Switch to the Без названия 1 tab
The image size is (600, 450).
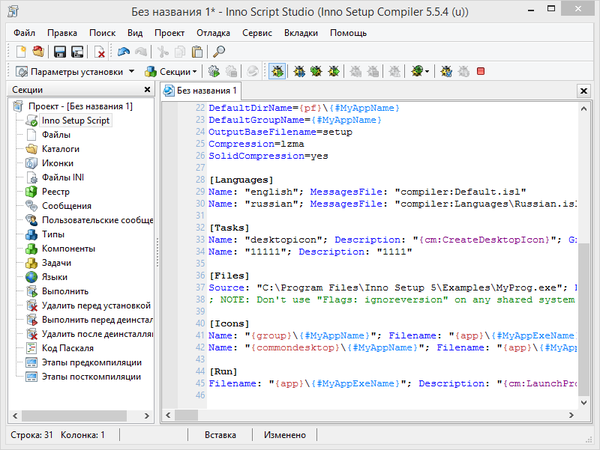tap(207, 91)
